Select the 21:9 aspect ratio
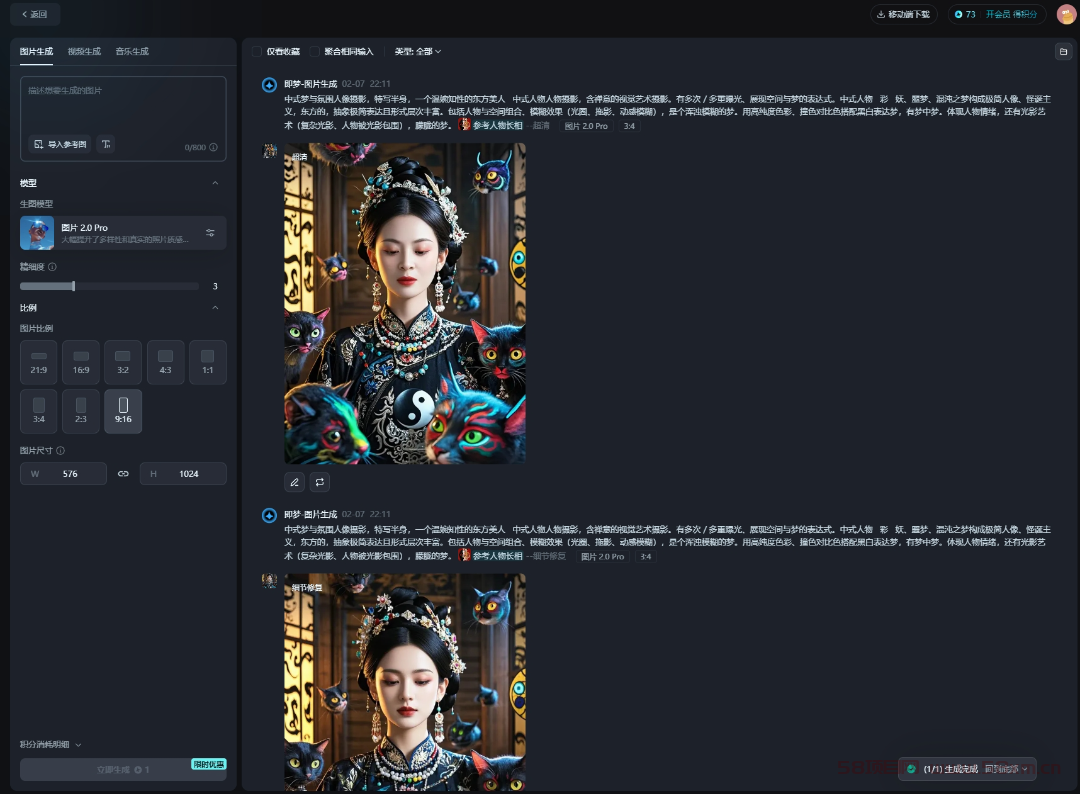This screenshot has width=1080, height=794. tap(39, 362)
